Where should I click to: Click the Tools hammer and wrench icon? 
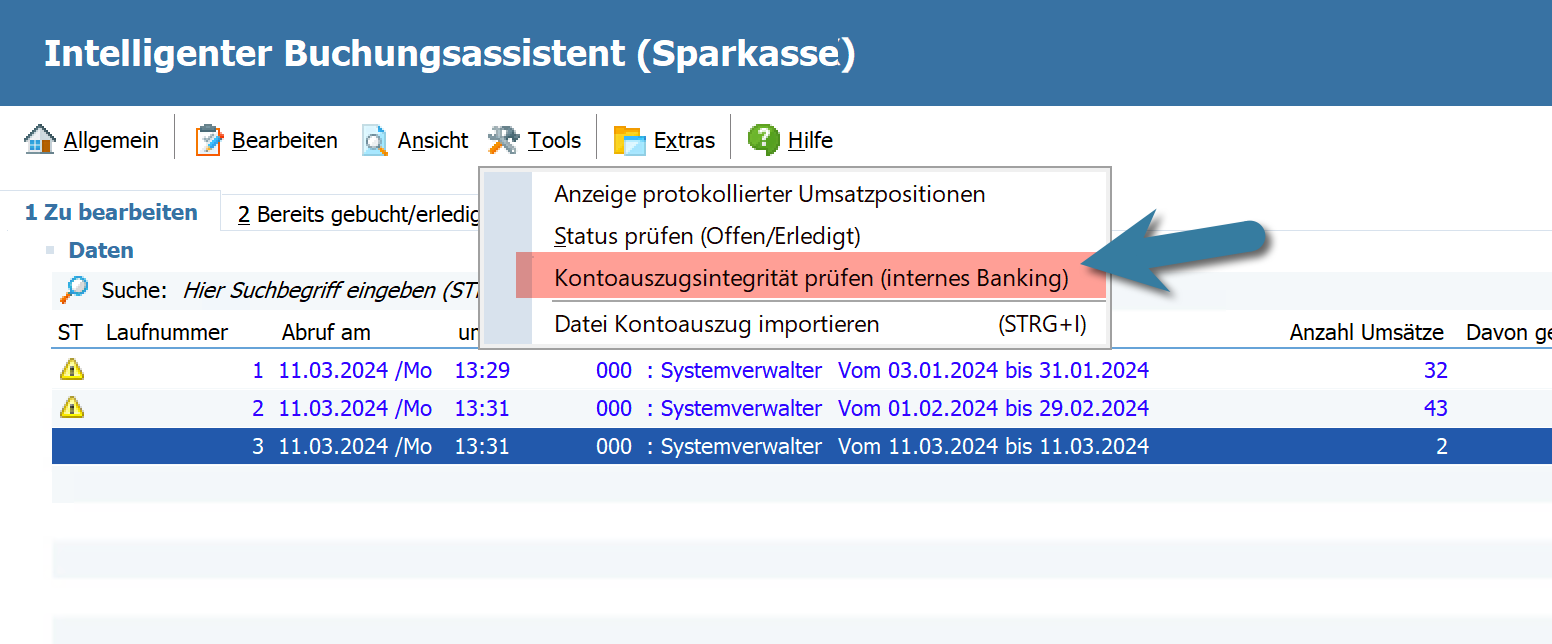click(504, 140)
